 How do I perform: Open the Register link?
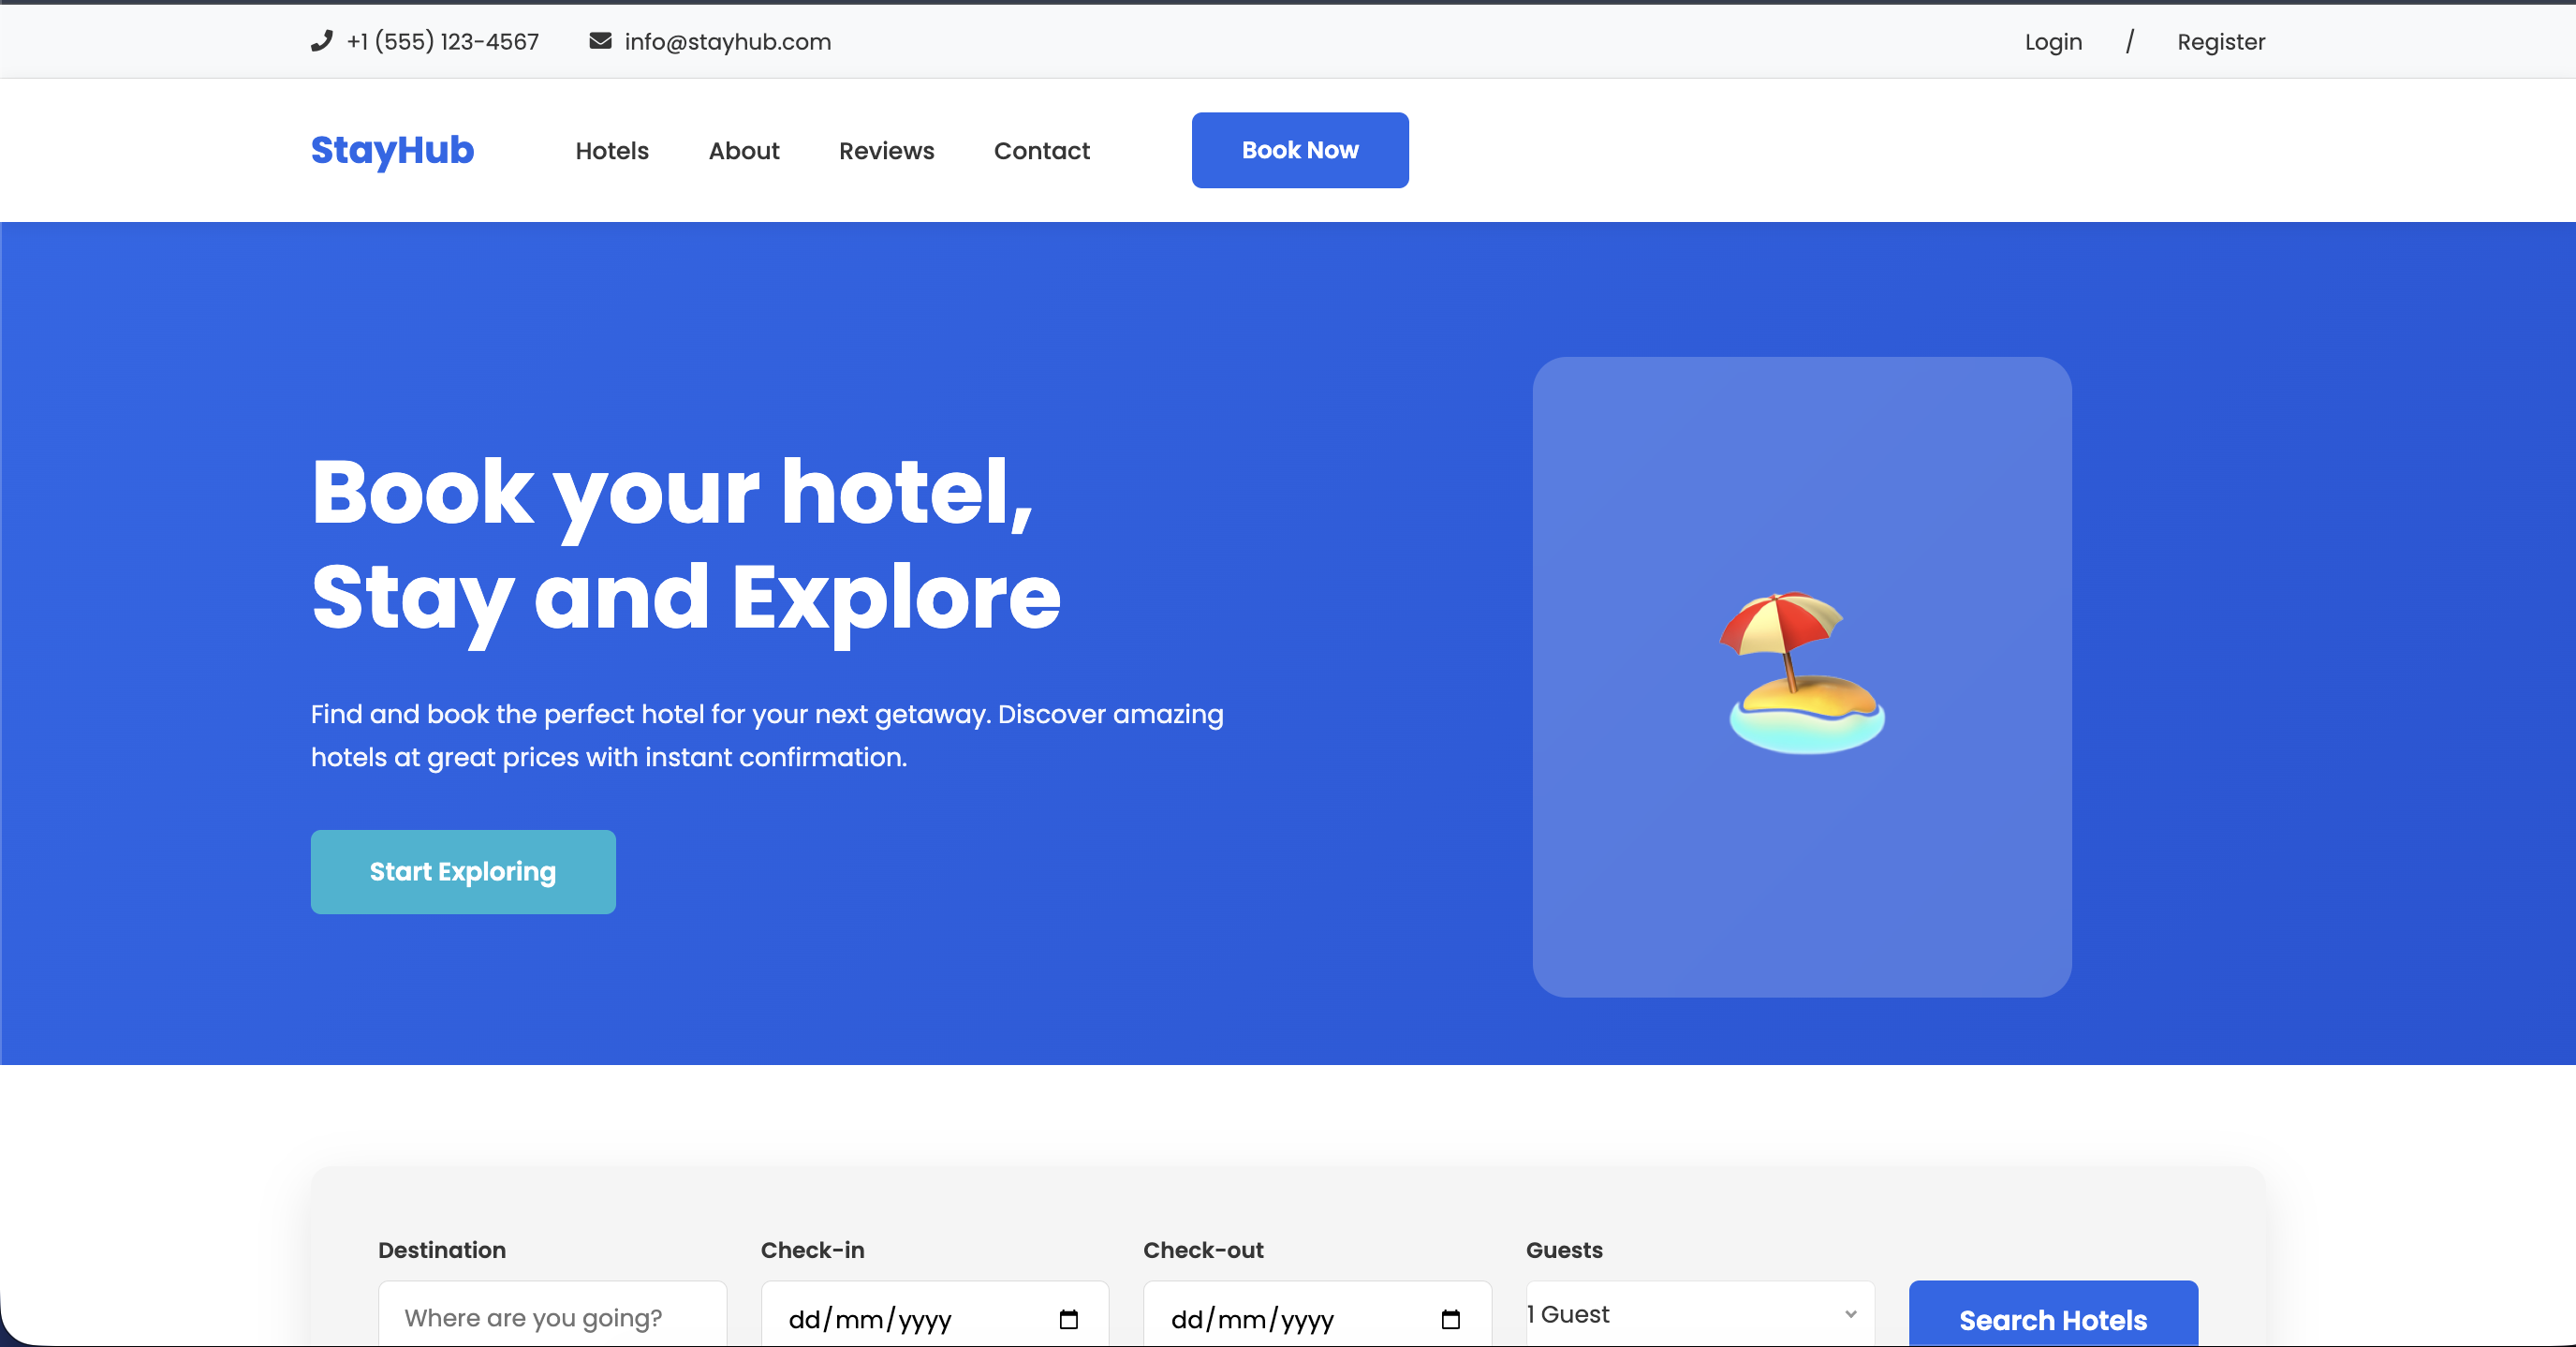coord(2221,42)
